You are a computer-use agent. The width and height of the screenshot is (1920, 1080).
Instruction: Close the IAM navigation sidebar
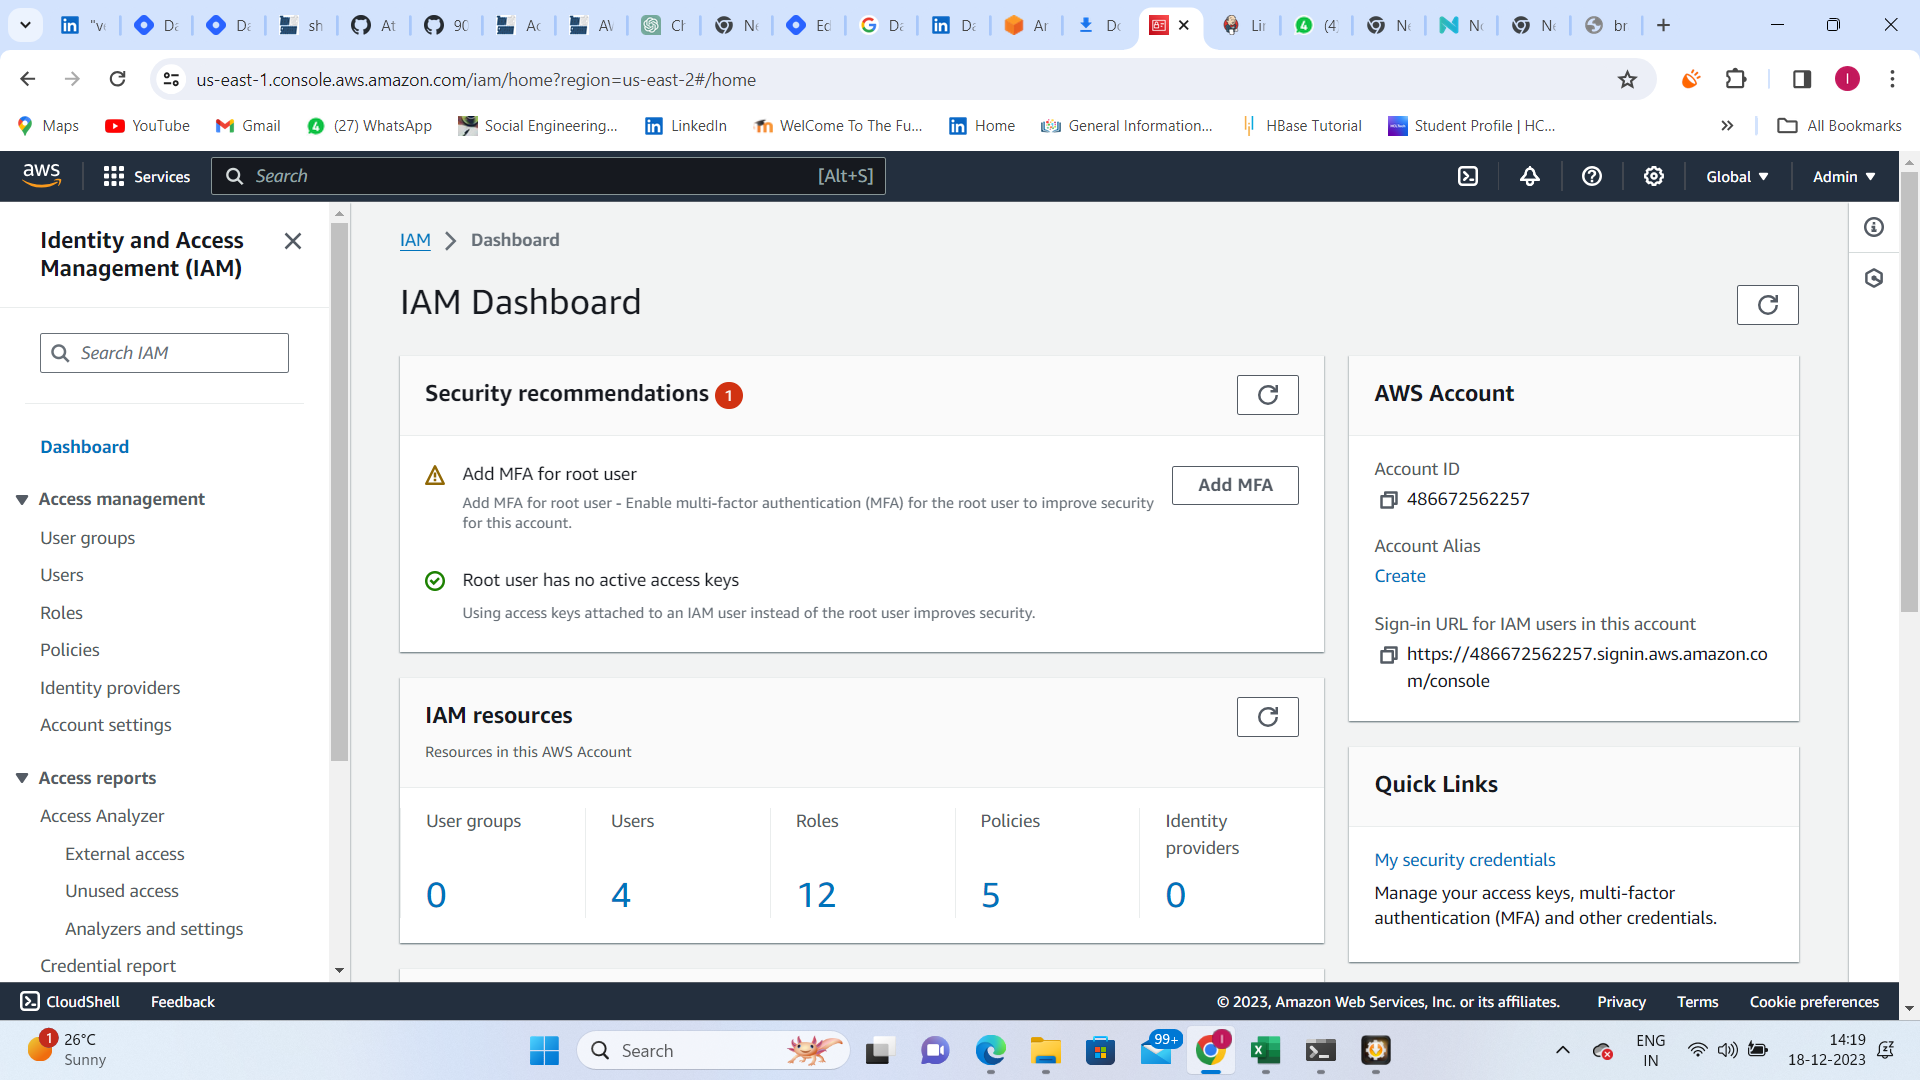[x=293, y=241]
